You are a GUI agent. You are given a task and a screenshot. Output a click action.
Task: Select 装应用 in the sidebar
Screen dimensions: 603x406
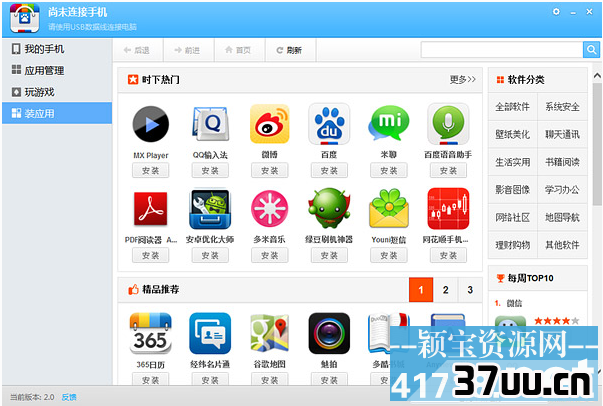click(x=57, y=113)
